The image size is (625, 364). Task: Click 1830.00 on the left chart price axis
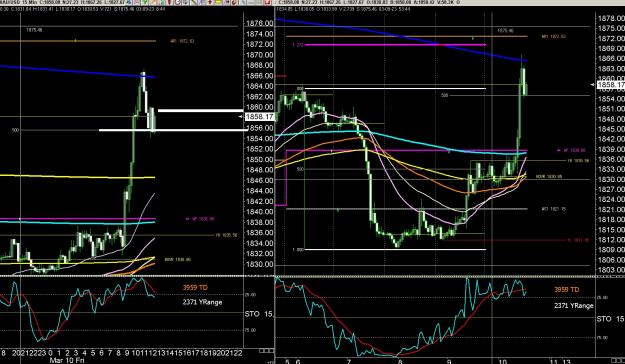point(259,264)
